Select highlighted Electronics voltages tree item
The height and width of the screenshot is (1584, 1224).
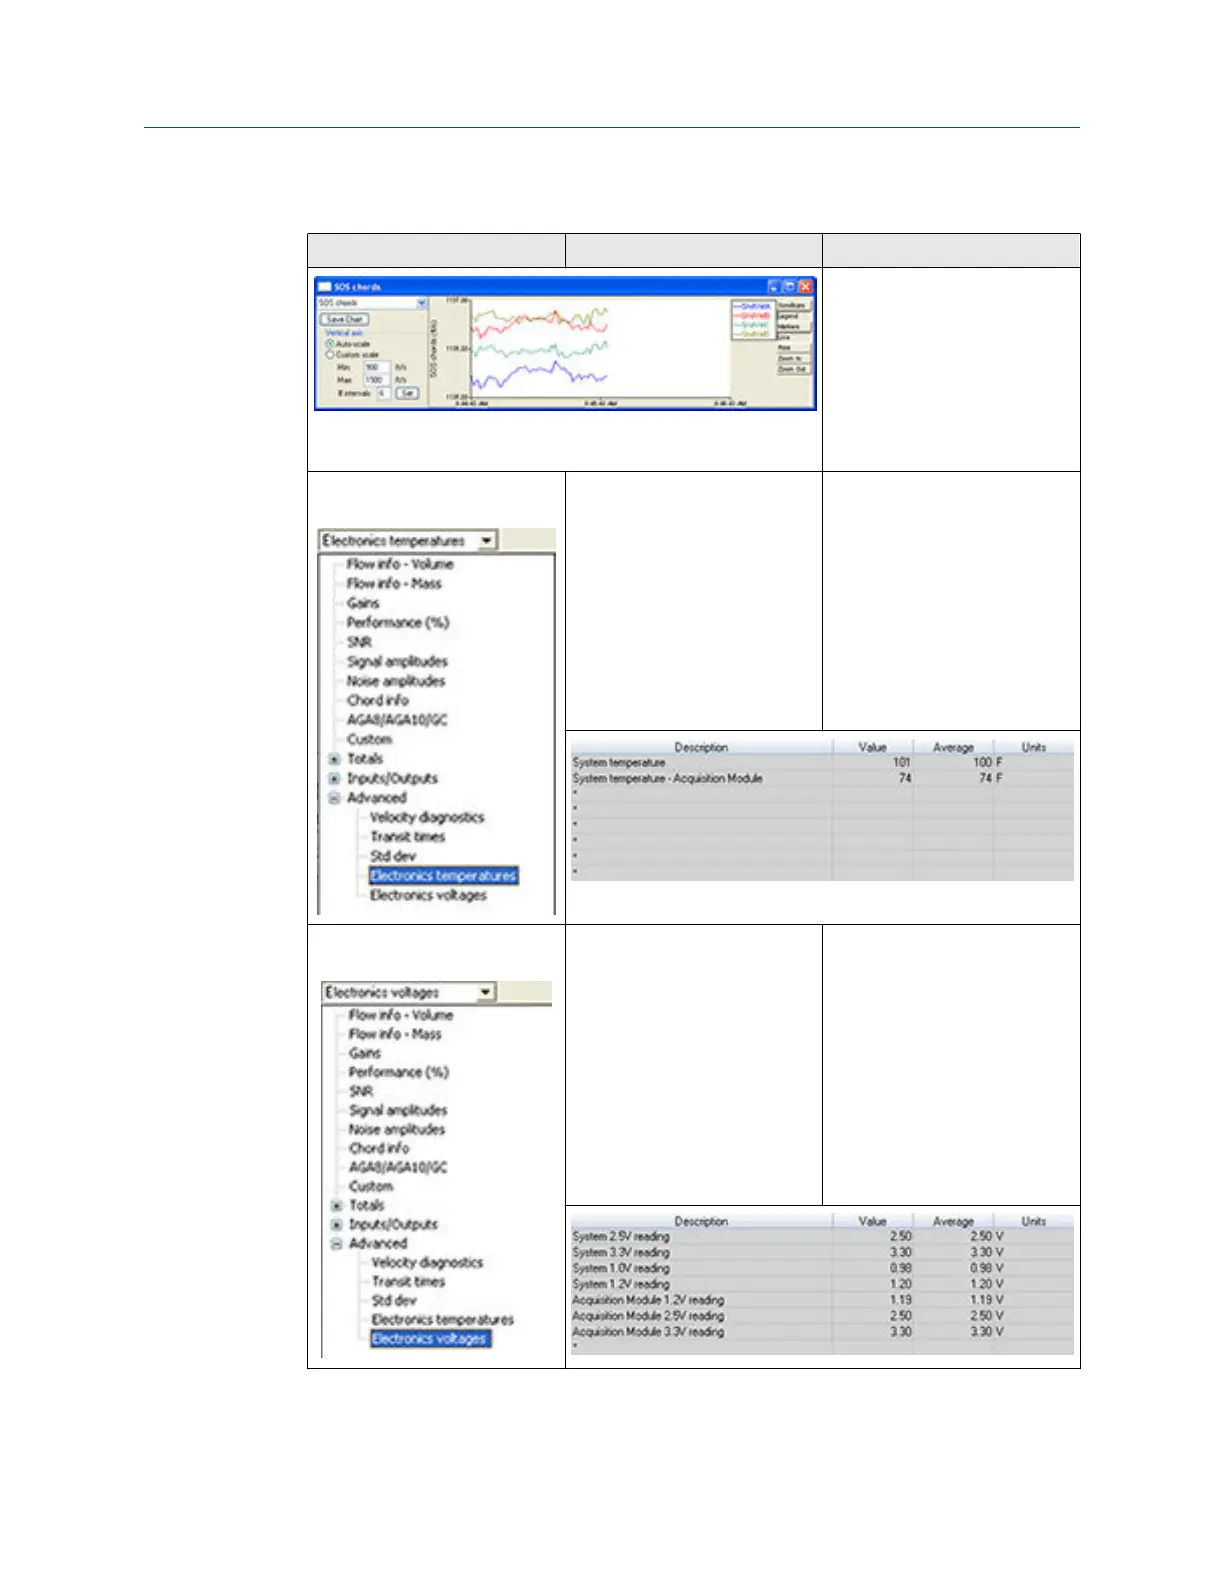point(430,1339)
